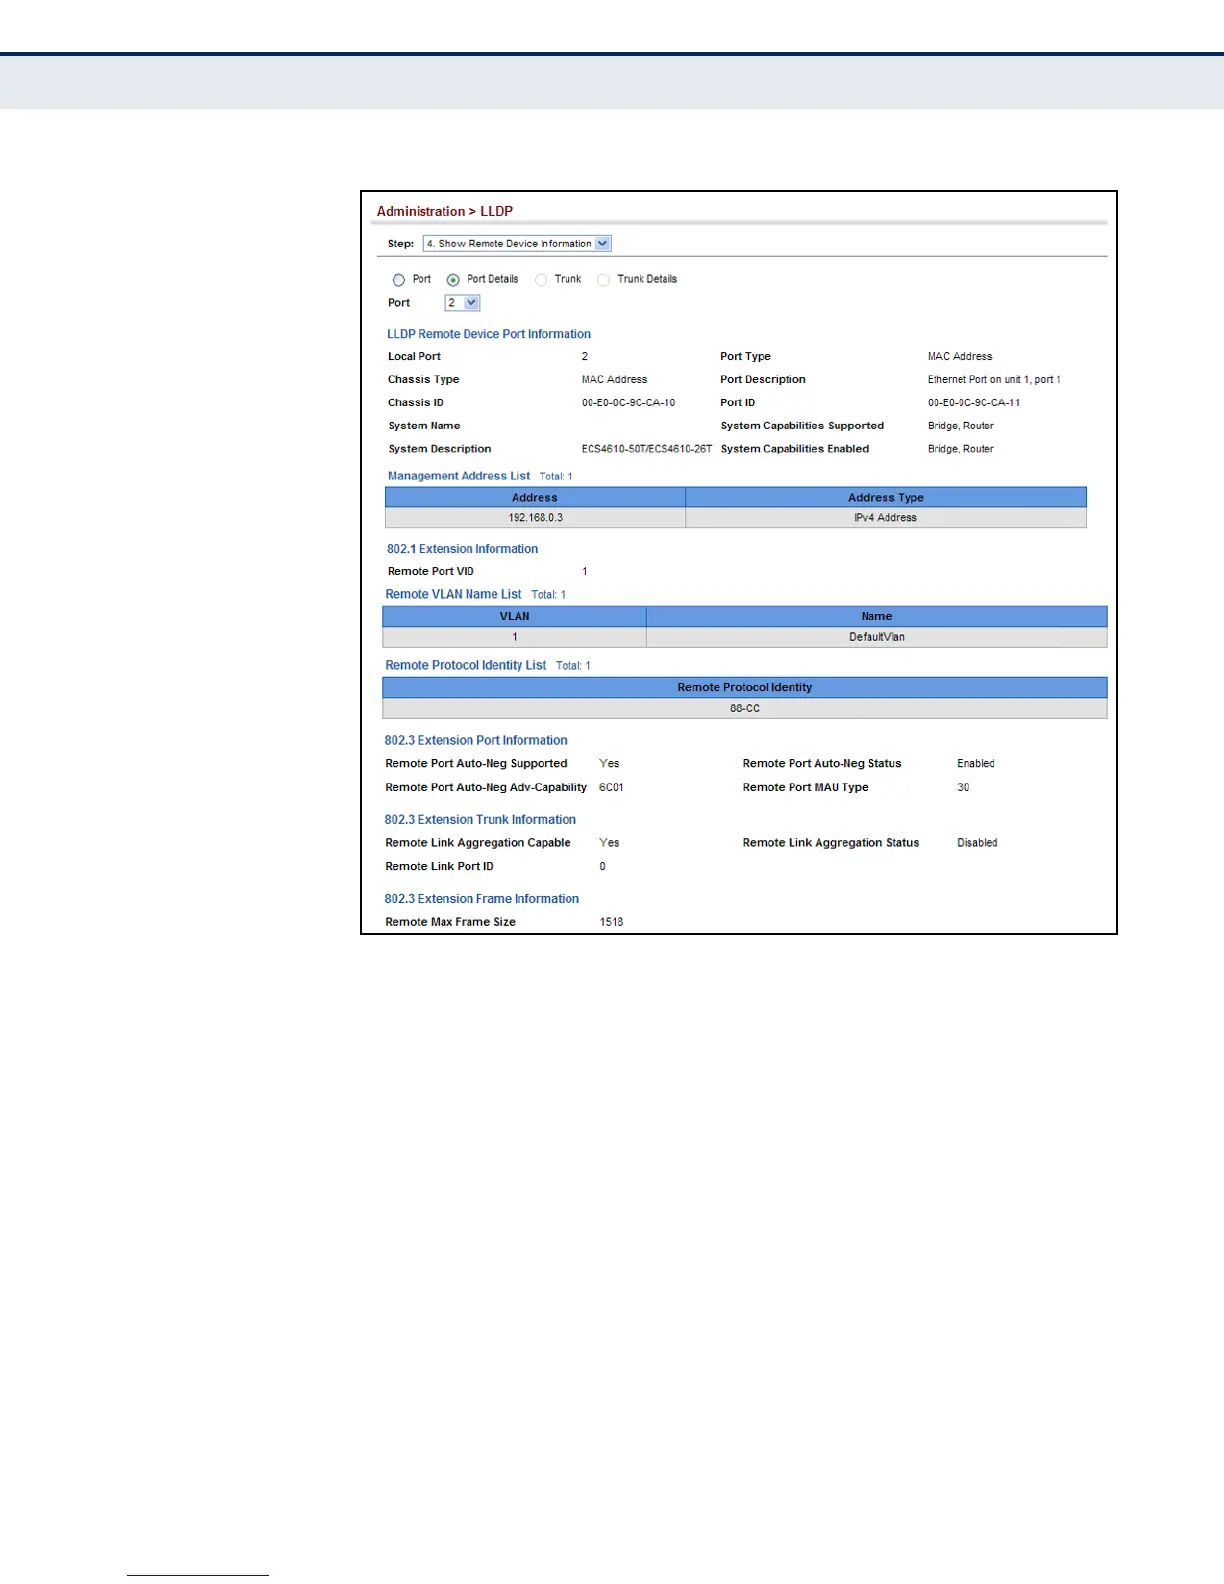Click the Remote Protocol Identity List heading

tap(466, 665)
